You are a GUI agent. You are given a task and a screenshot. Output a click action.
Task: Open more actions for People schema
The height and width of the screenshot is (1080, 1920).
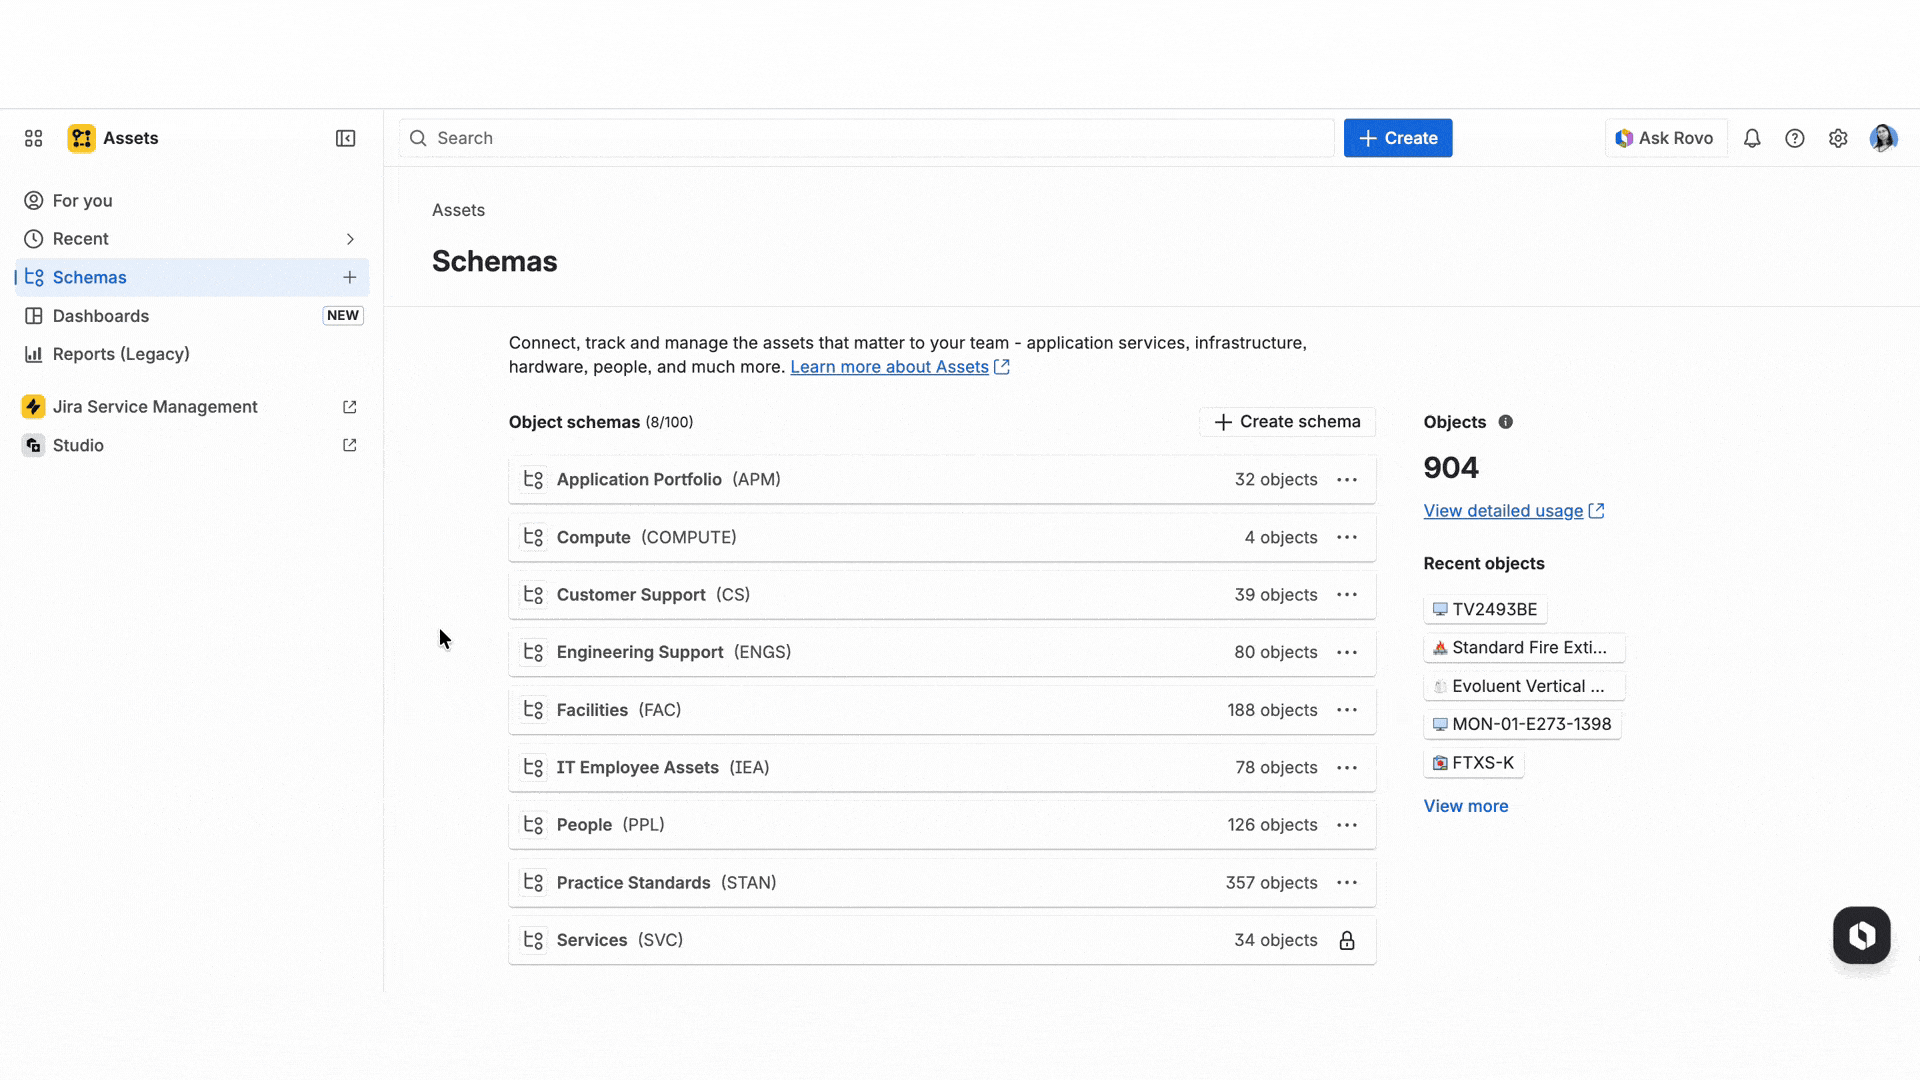pyautogui.click(x=1347, y=825)
